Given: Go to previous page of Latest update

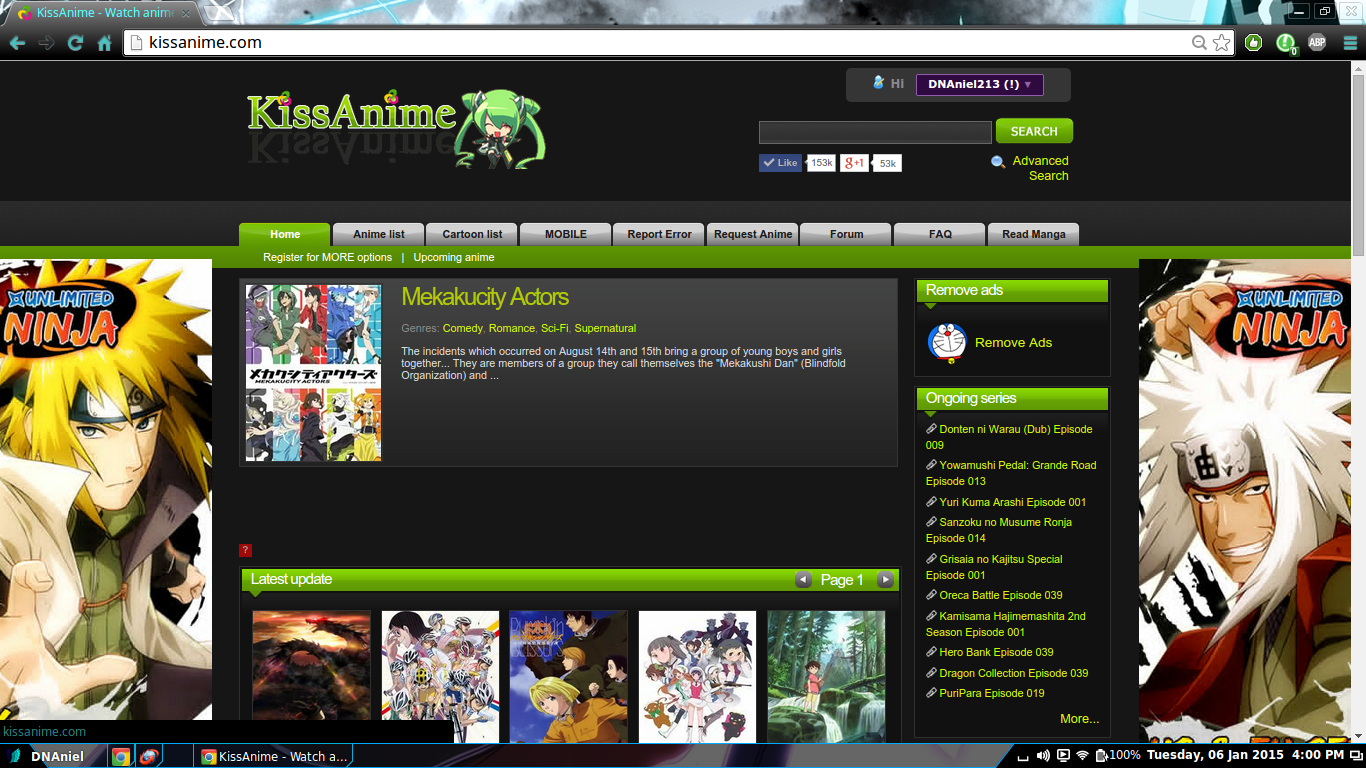Looking at the screenshot, I should [x=803, y=580].
